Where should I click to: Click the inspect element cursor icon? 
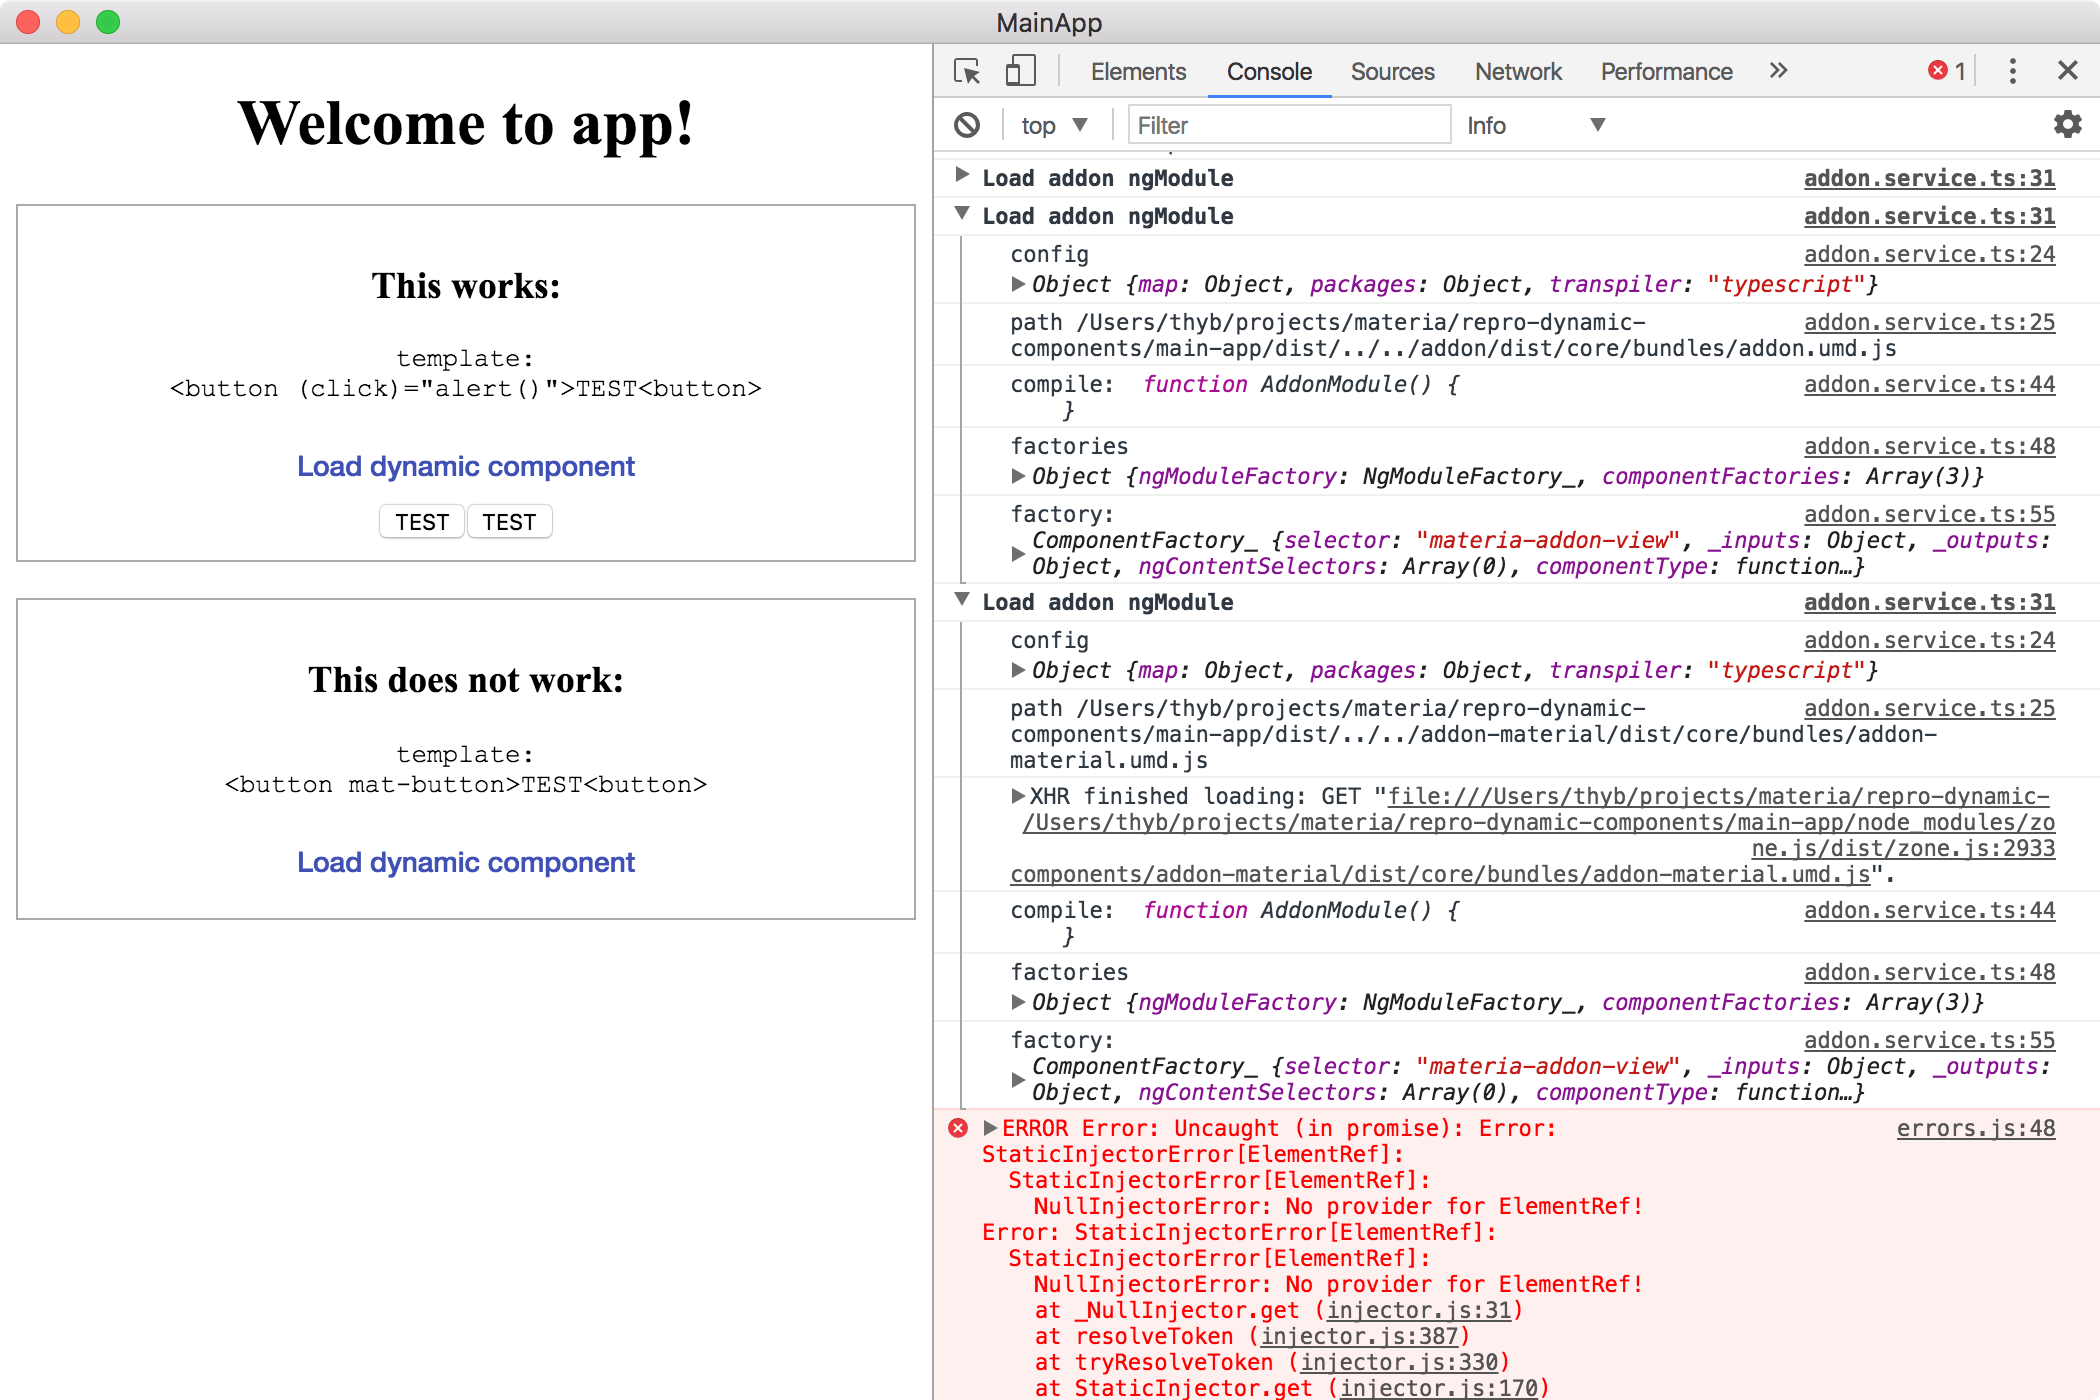pos(966,70)
